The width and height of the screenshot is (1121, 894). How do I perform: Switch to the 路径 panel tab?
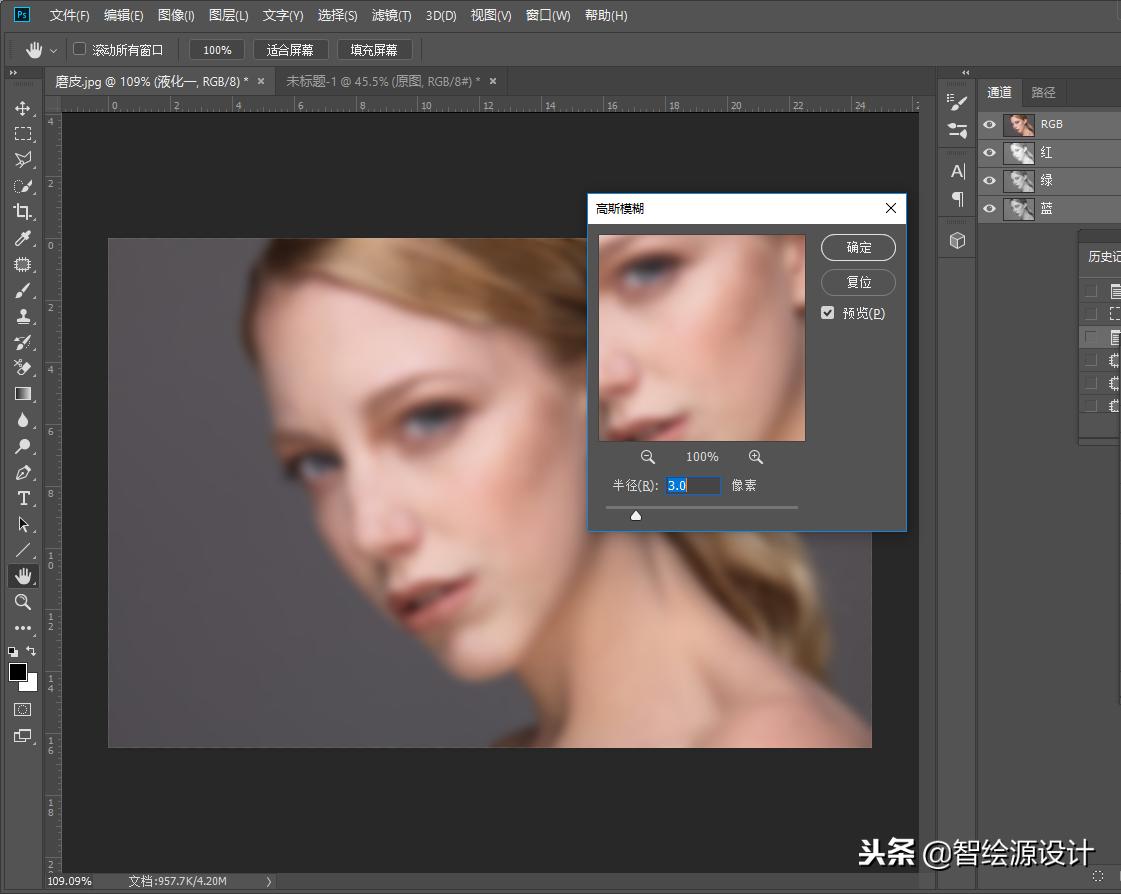point(1043,92)
